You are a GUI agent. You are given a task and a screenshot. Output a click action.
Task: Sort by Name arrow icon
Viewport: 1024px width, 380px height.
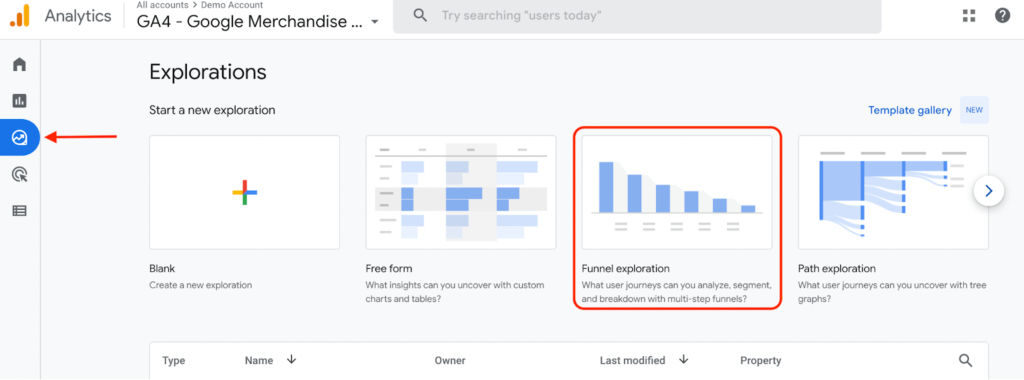pos(291,360)
